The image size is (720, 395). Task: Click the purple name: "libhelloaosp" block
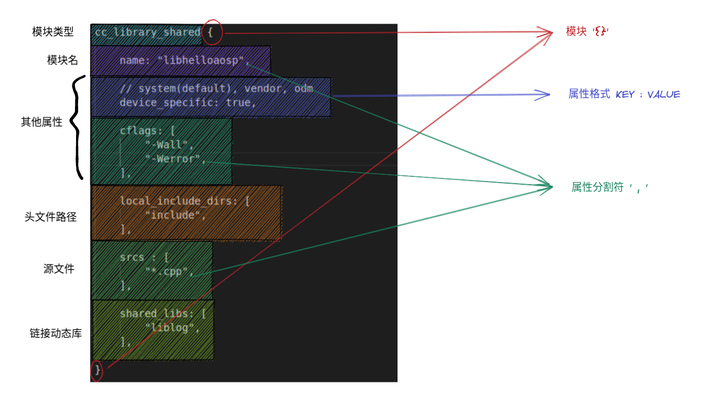[180, 60]
